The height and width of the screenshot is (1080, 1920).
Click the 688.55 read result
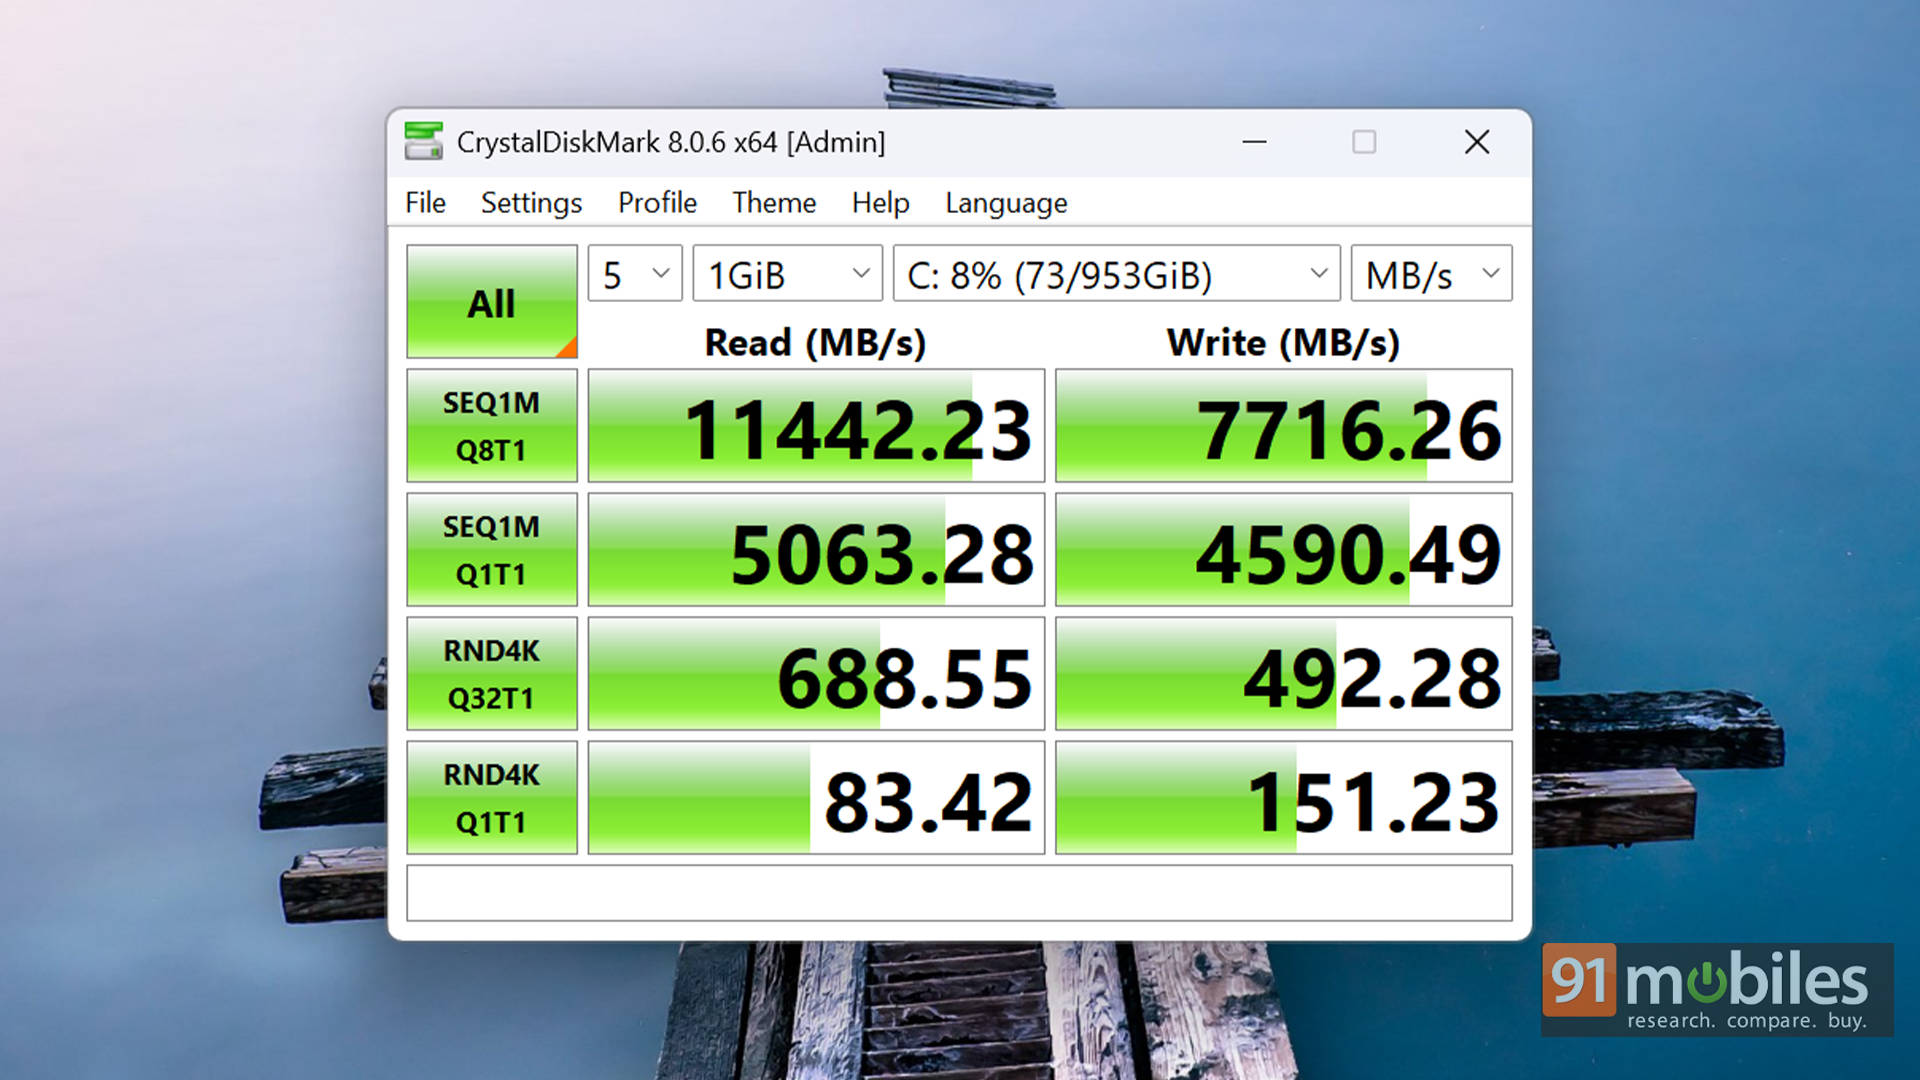point(816,674)
